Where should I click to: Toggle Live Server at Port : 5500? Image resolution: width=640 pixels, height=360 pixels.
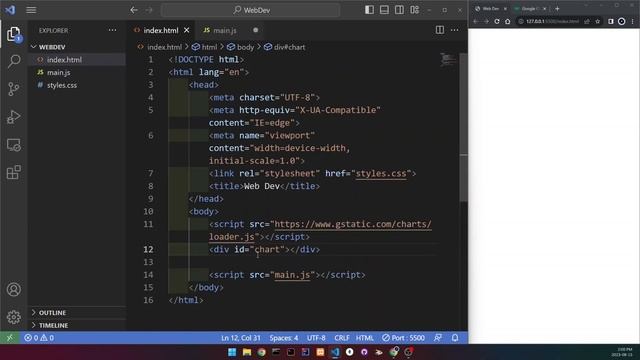click(403, 338)
